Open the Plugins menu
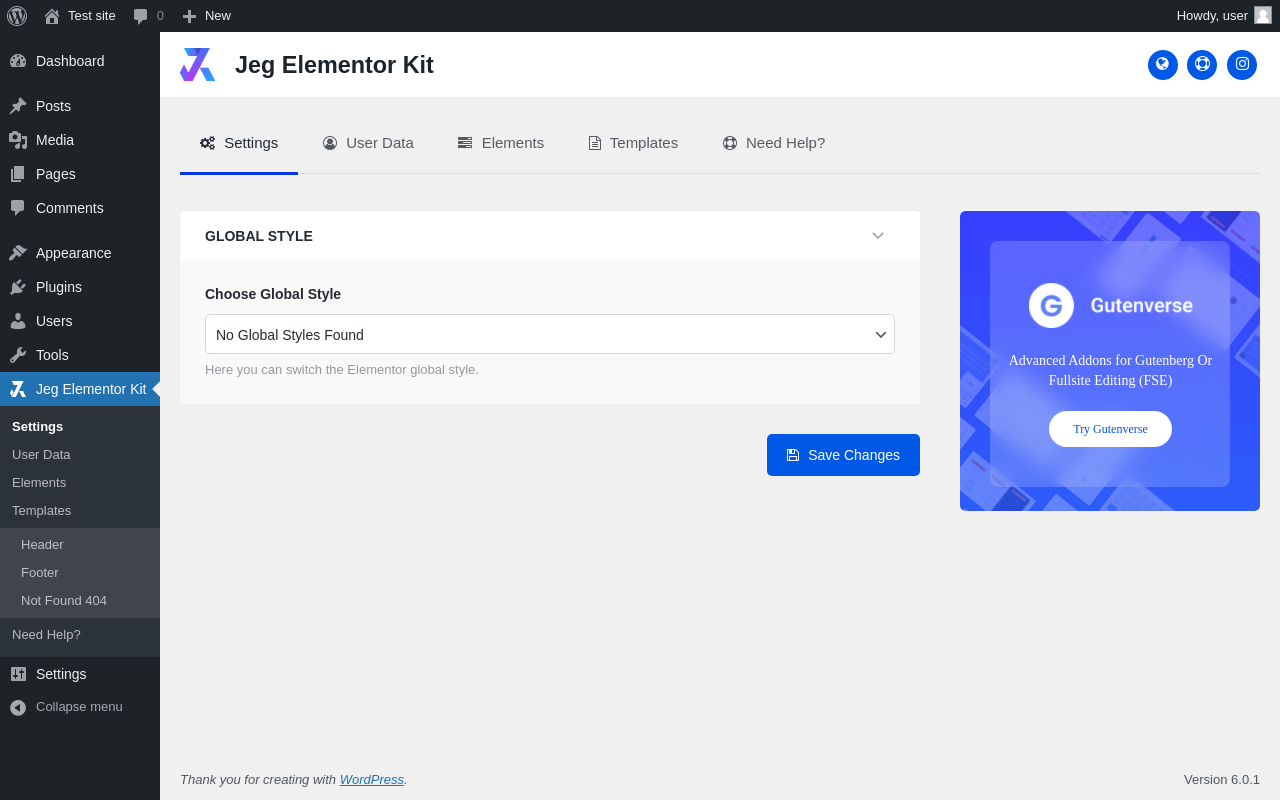Image resolution: width=1280 pixels, height=800 pixels. click(80, 287)
